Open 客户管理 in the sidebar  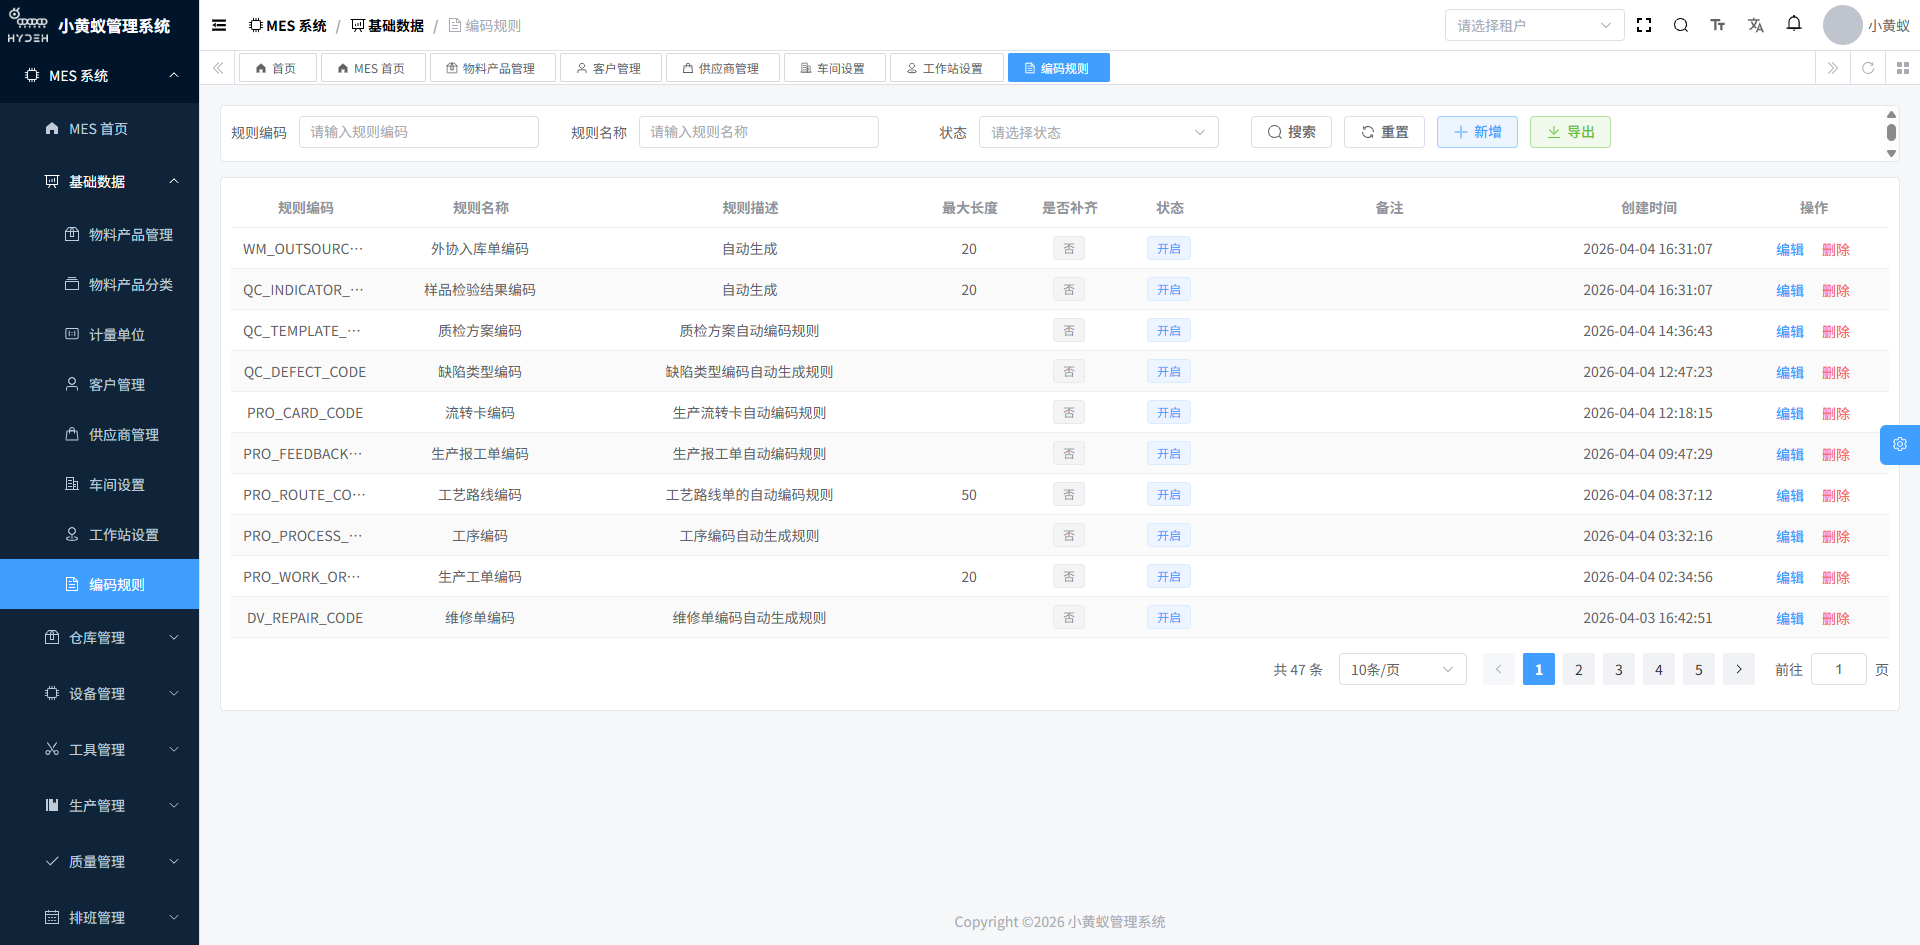pyautogui.click(x=99, y=384)
